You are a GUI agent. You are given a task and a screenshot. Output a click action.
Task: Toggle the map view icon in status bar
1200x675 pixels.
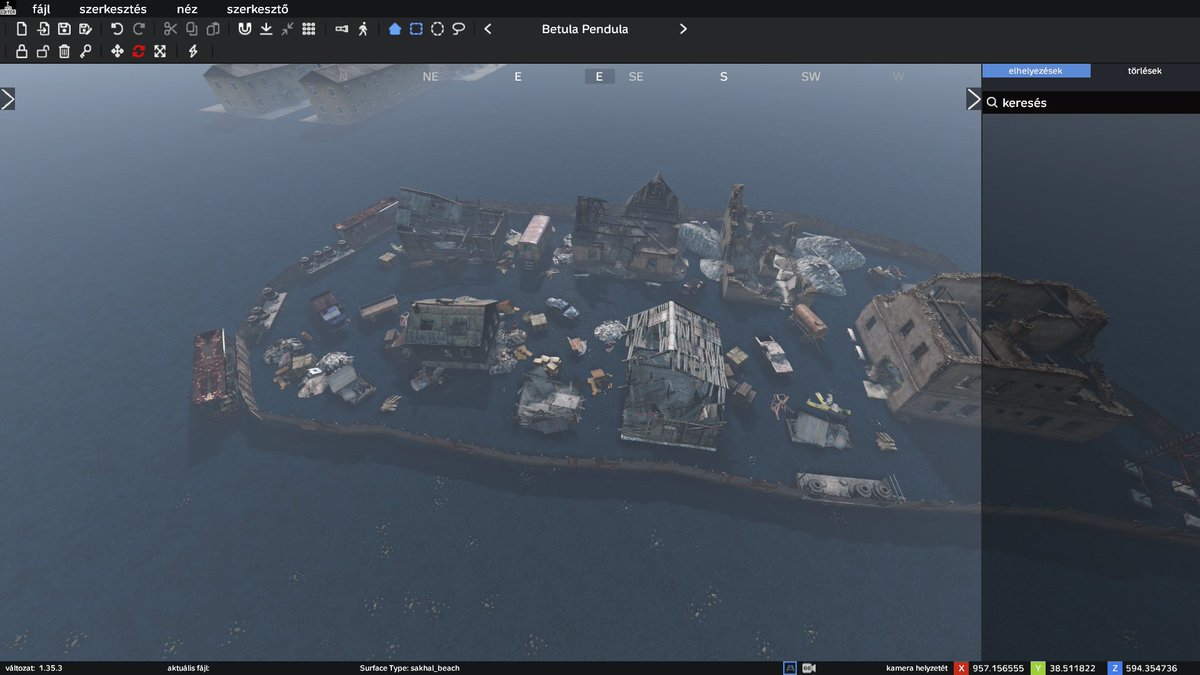790,668
